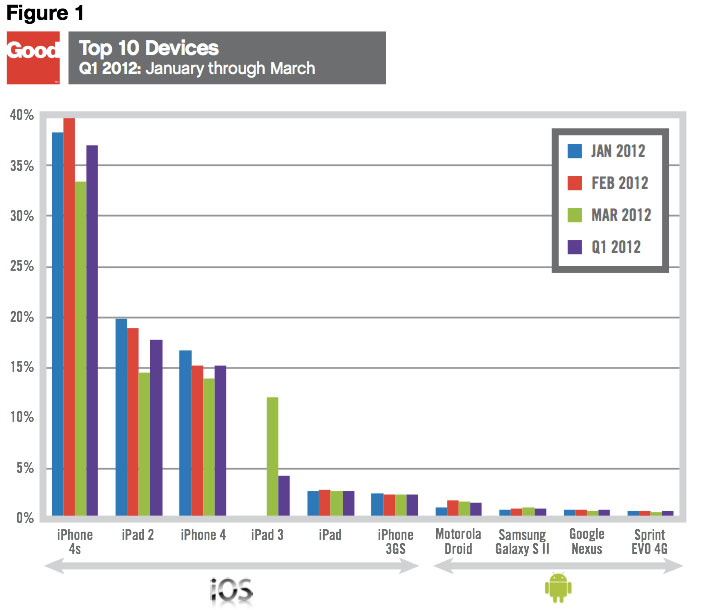
Task: Click the green March bar for iPhone 4
Action: click(x=209, y=447)
